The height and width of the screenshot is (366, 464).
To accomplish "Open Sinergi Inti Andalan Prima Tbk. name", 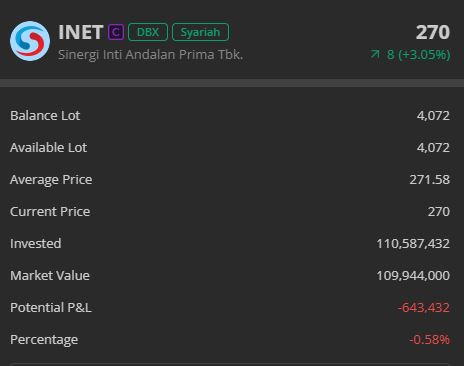I will tap(150, 54).
